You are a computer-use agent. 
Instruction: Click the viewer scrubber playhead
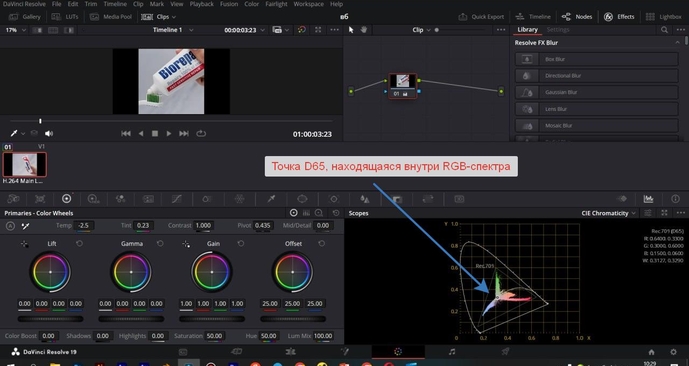[x=40, y=121]
